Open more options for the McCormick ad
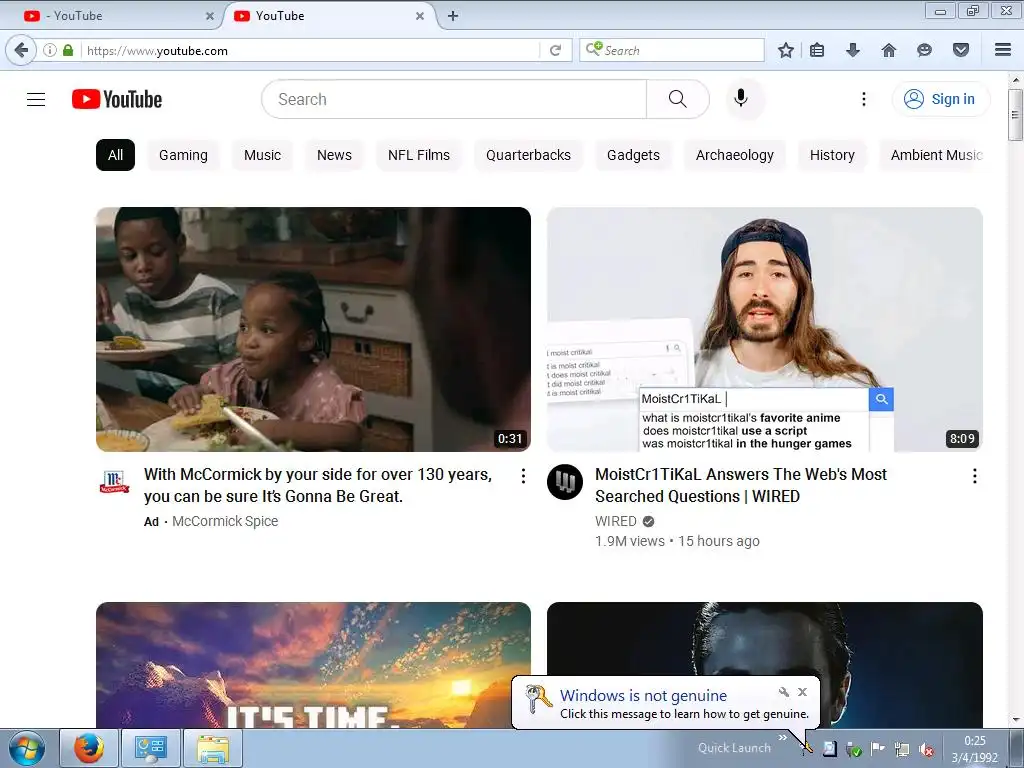This screenshot has height=768, width=1024. click(x=523, y=476)
